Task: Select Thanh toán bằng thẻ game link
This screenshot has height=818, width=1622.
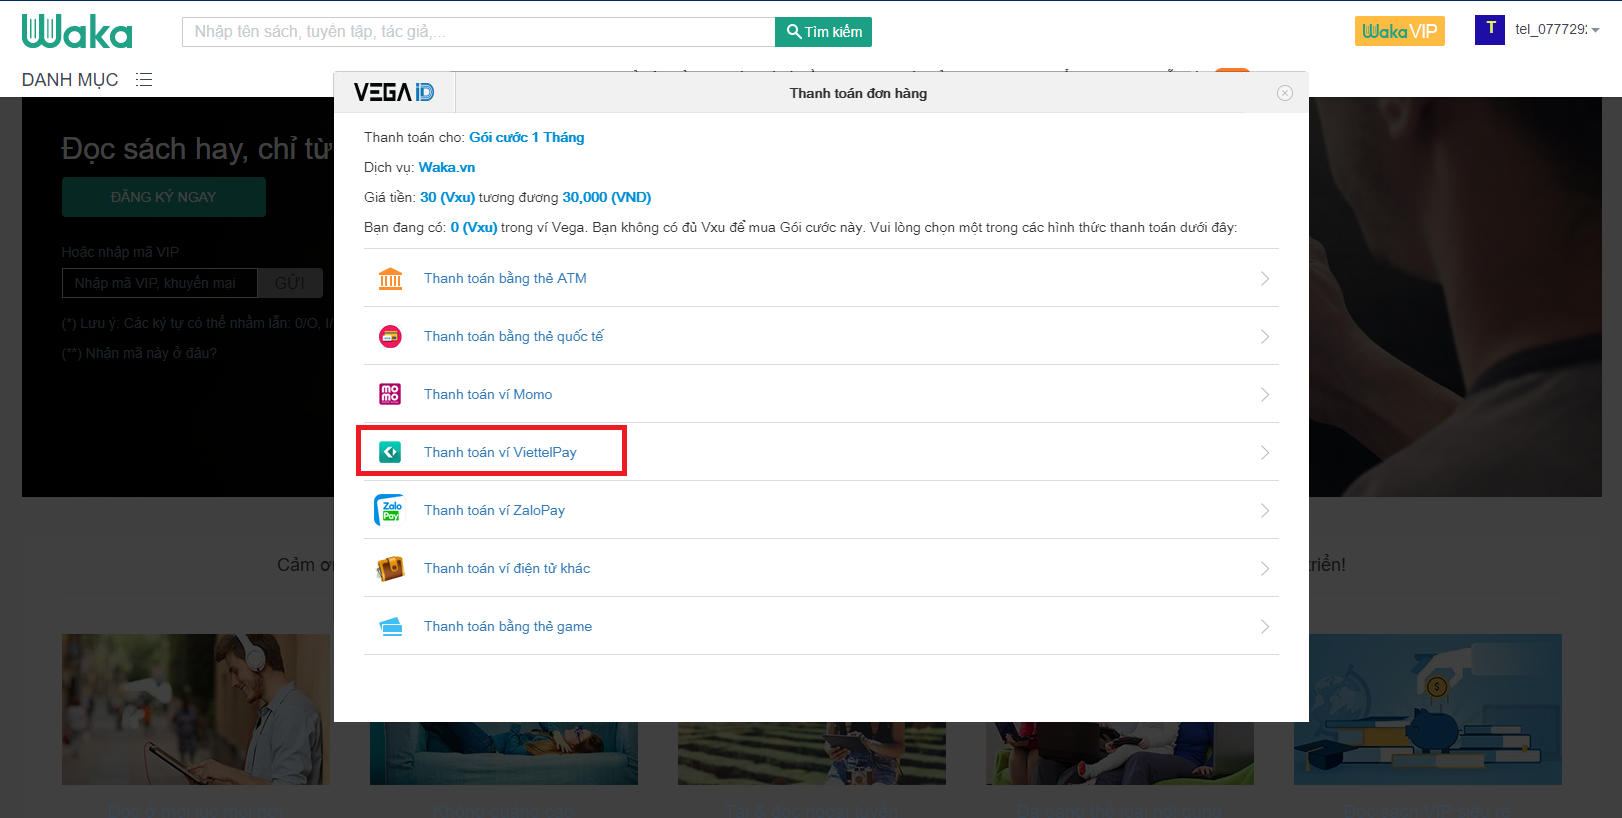Action: [507, 627]
